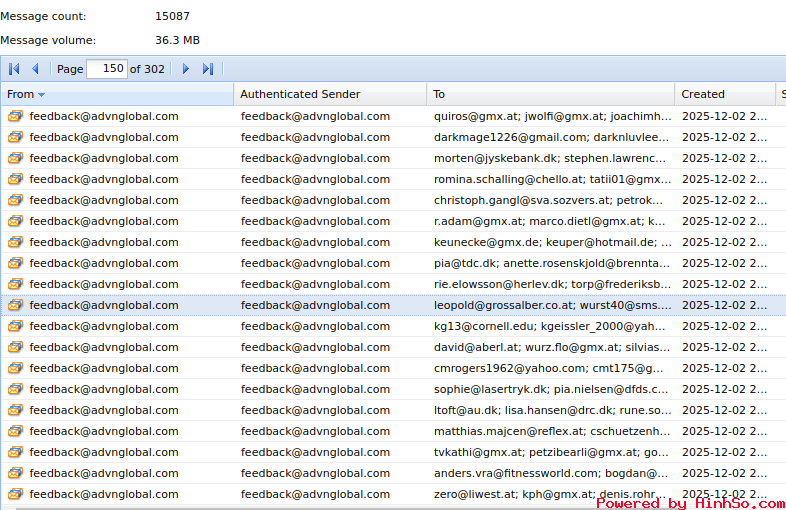Click the mail icon in the quiros@gmx.at row
Viewport: 786px width, 510px height.
pos(15,116)
